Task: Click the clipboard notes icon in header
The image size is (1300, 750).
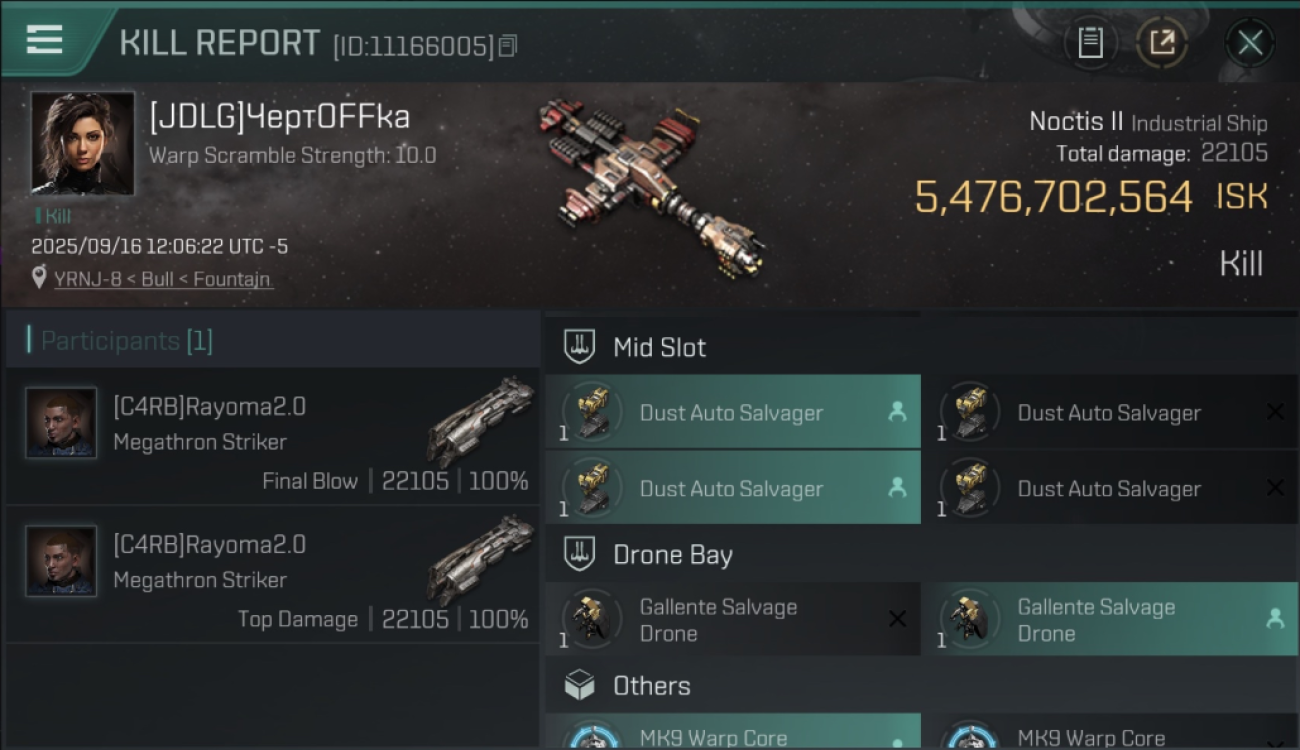Action: coord(1090,43)
